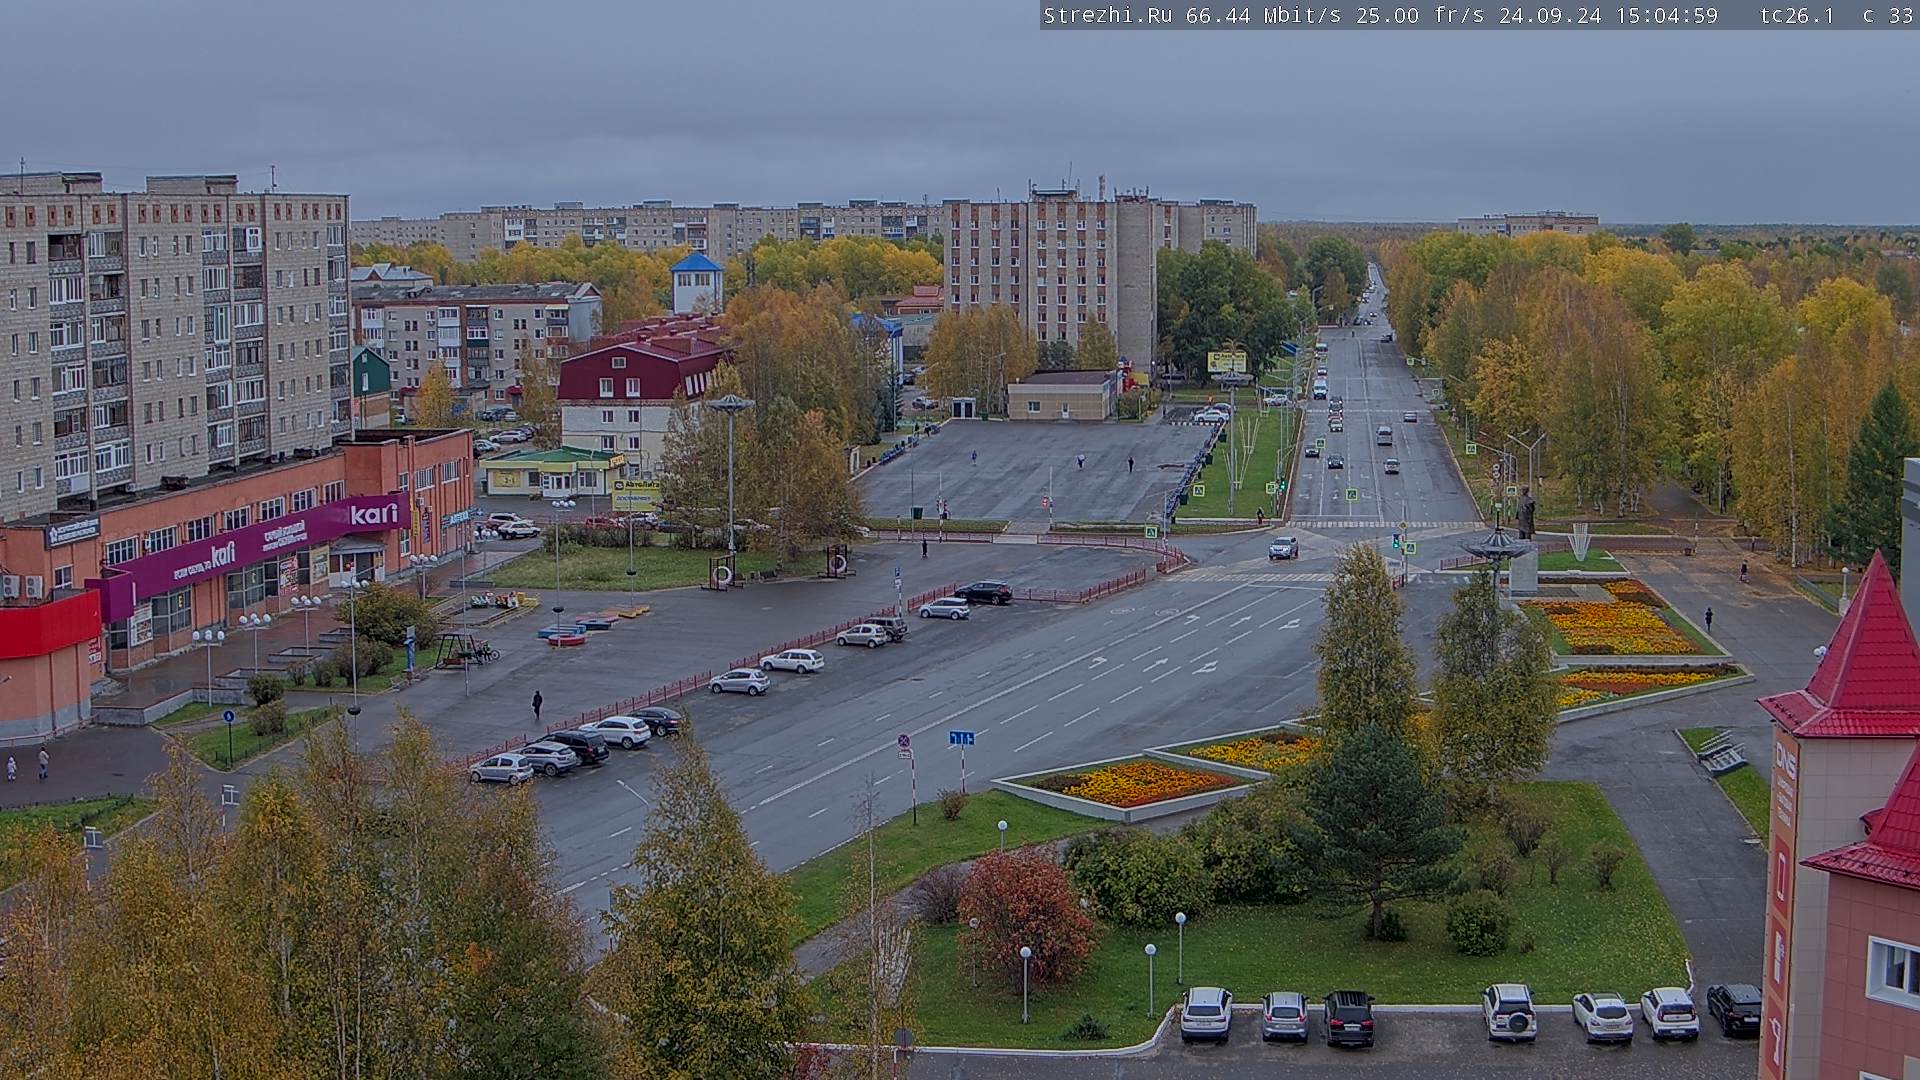Click the Strezhi.Ru overlay text
Image resolution: width=1920 pixels, height=1080 pixels.
click(x=1108, y=16)
